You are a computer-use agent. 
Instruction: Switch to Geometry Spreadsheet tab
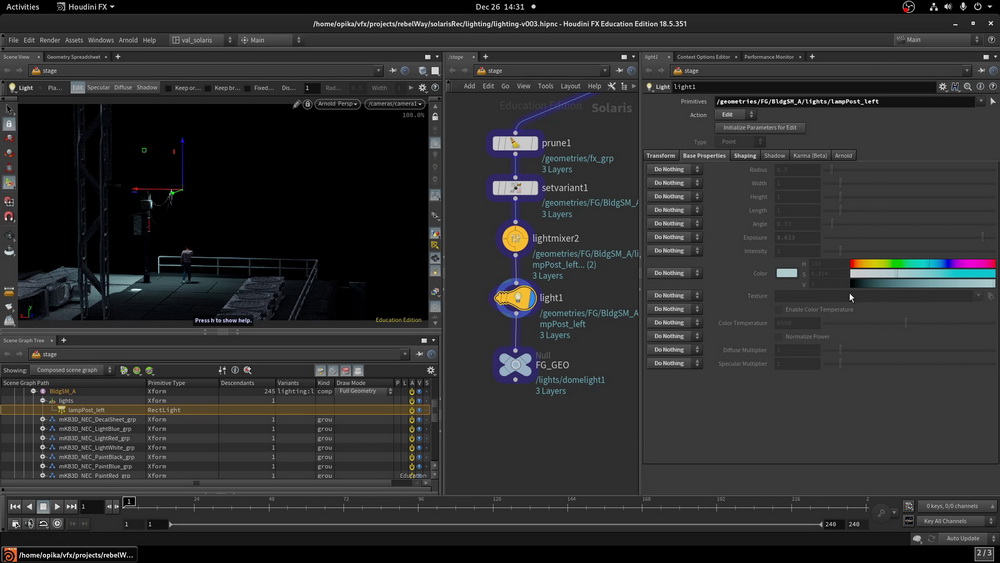pos(73,57)
